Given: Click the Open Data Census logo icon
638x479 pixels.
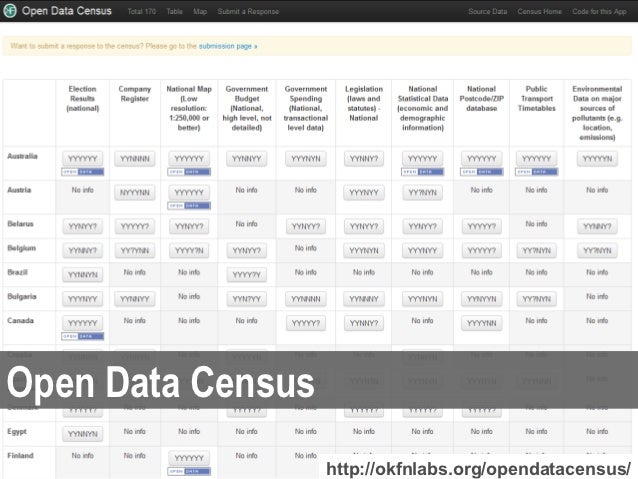Looking at the screenshot, I should [10, 11].
